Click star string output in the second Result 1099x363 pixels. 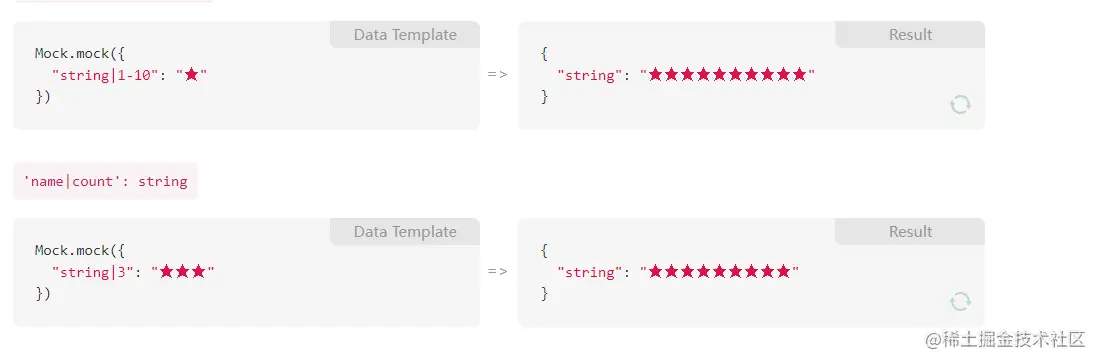pos(719,272)
